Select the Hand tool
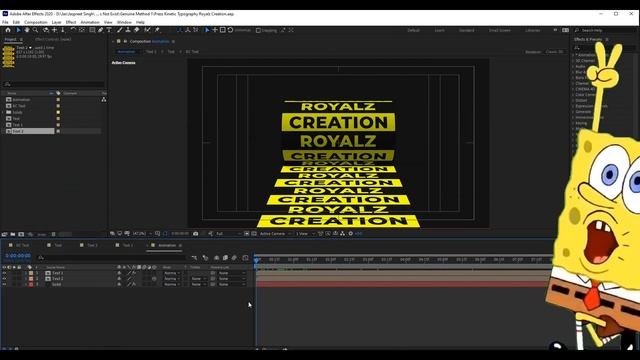Image resolution: width=640 pixels, height=360 pixels. [27, 30]
